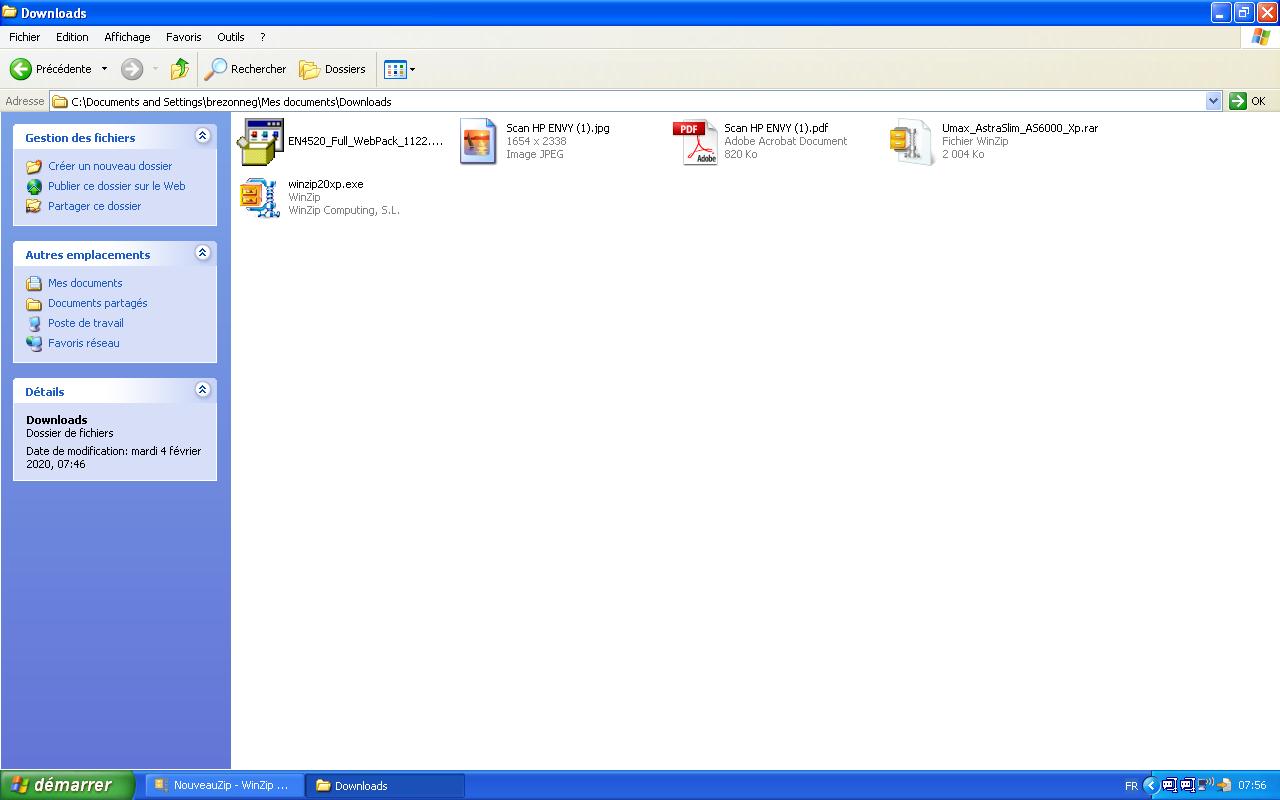Open Poste de travail

pos(86,323)
